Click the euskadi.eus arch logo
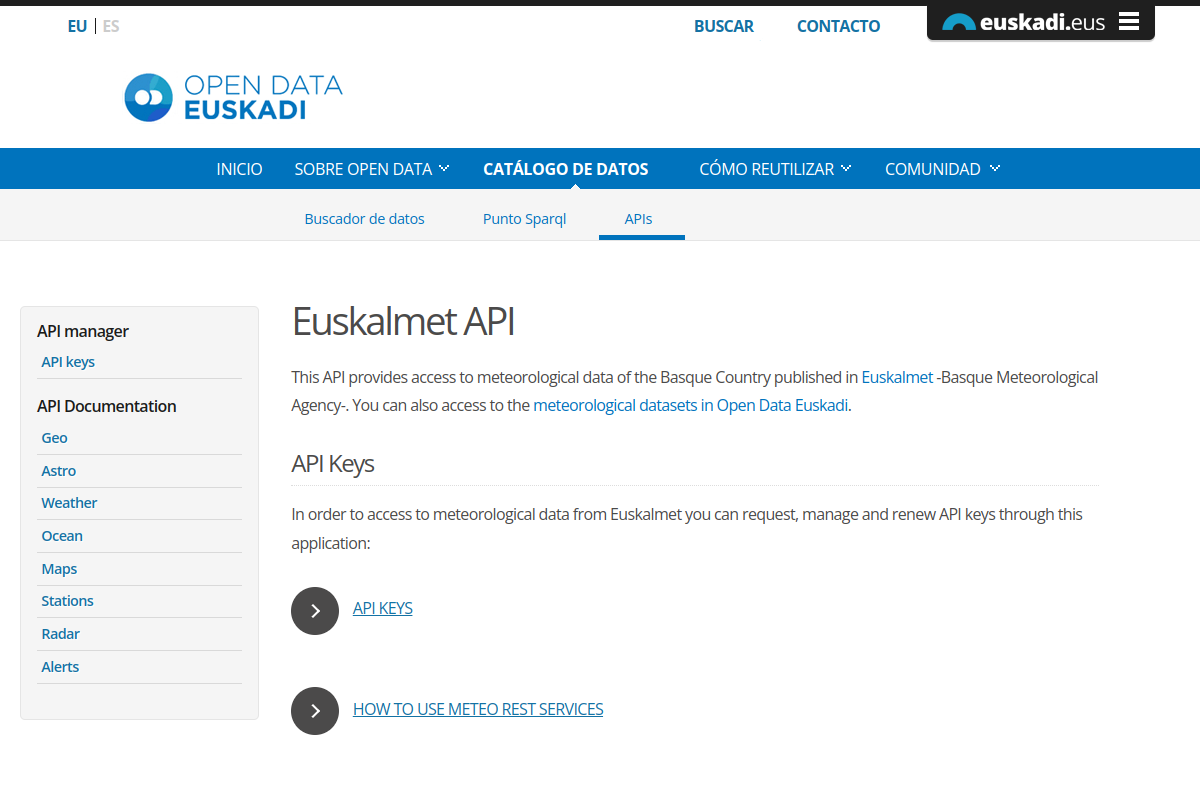 (958, 22)
